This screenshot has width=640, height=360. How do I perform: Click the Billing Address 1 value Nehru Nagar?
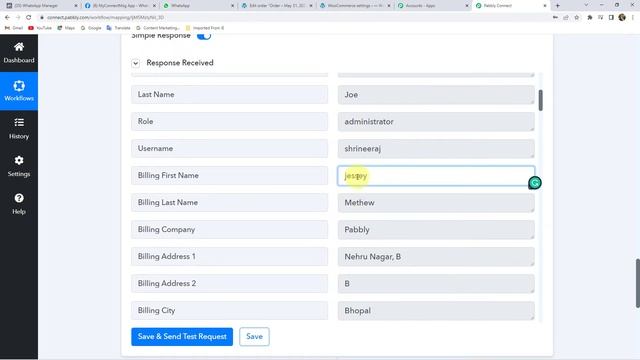(x=436, y=256)
